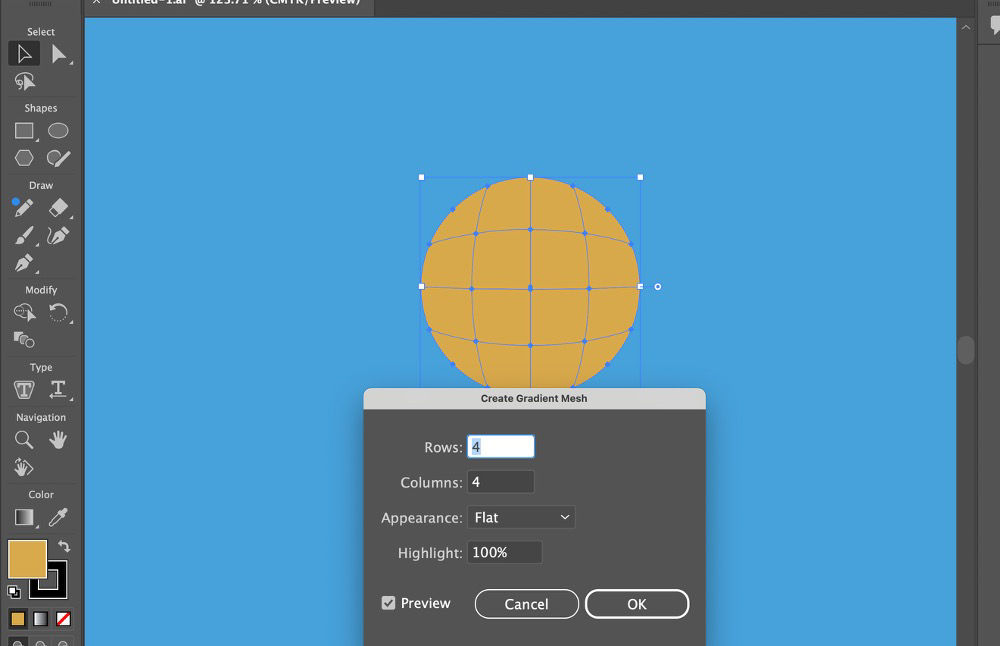This screenshot has width=1000, height=646.
Task: Select the Eyedropper tool
Action: (57, 516)
